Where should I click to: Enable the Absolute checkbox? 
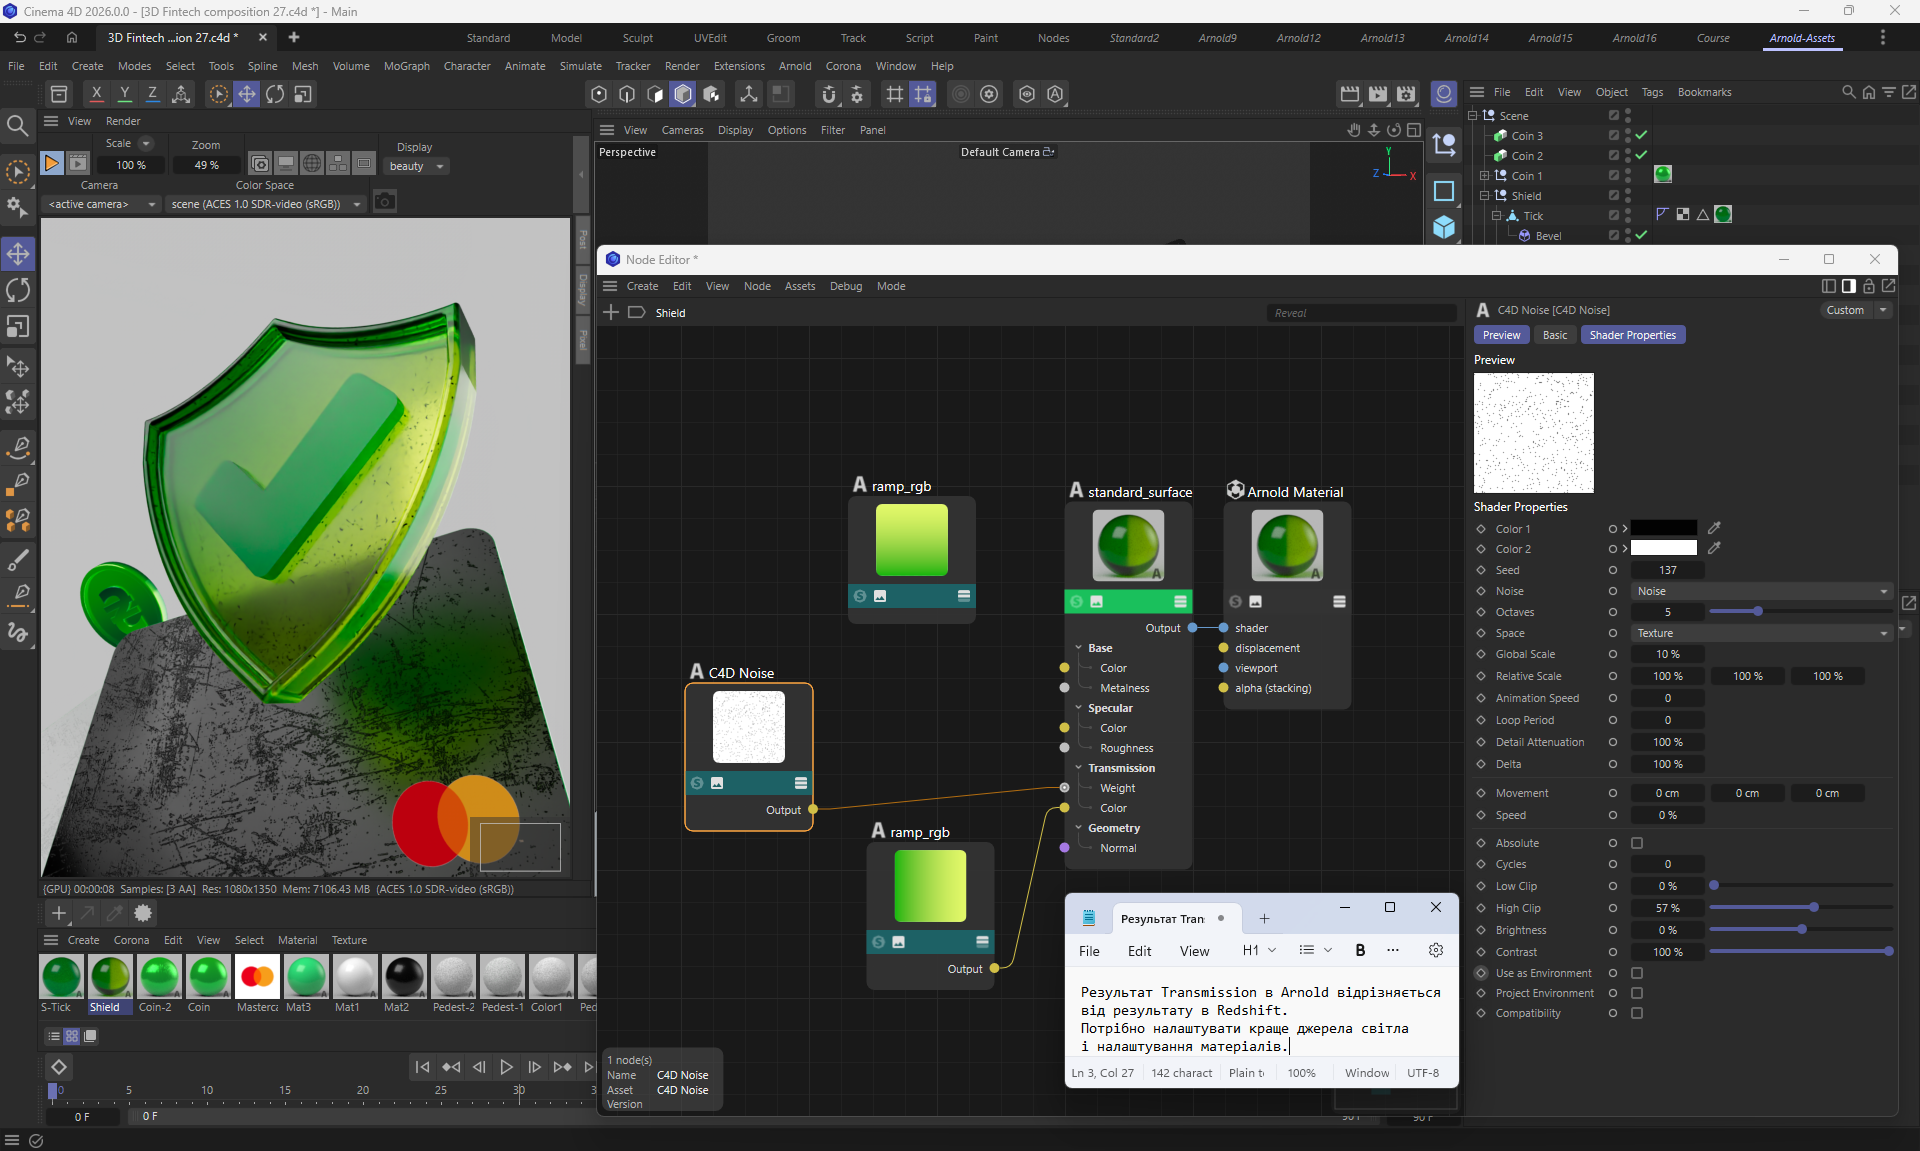(x=1637, y=843)
